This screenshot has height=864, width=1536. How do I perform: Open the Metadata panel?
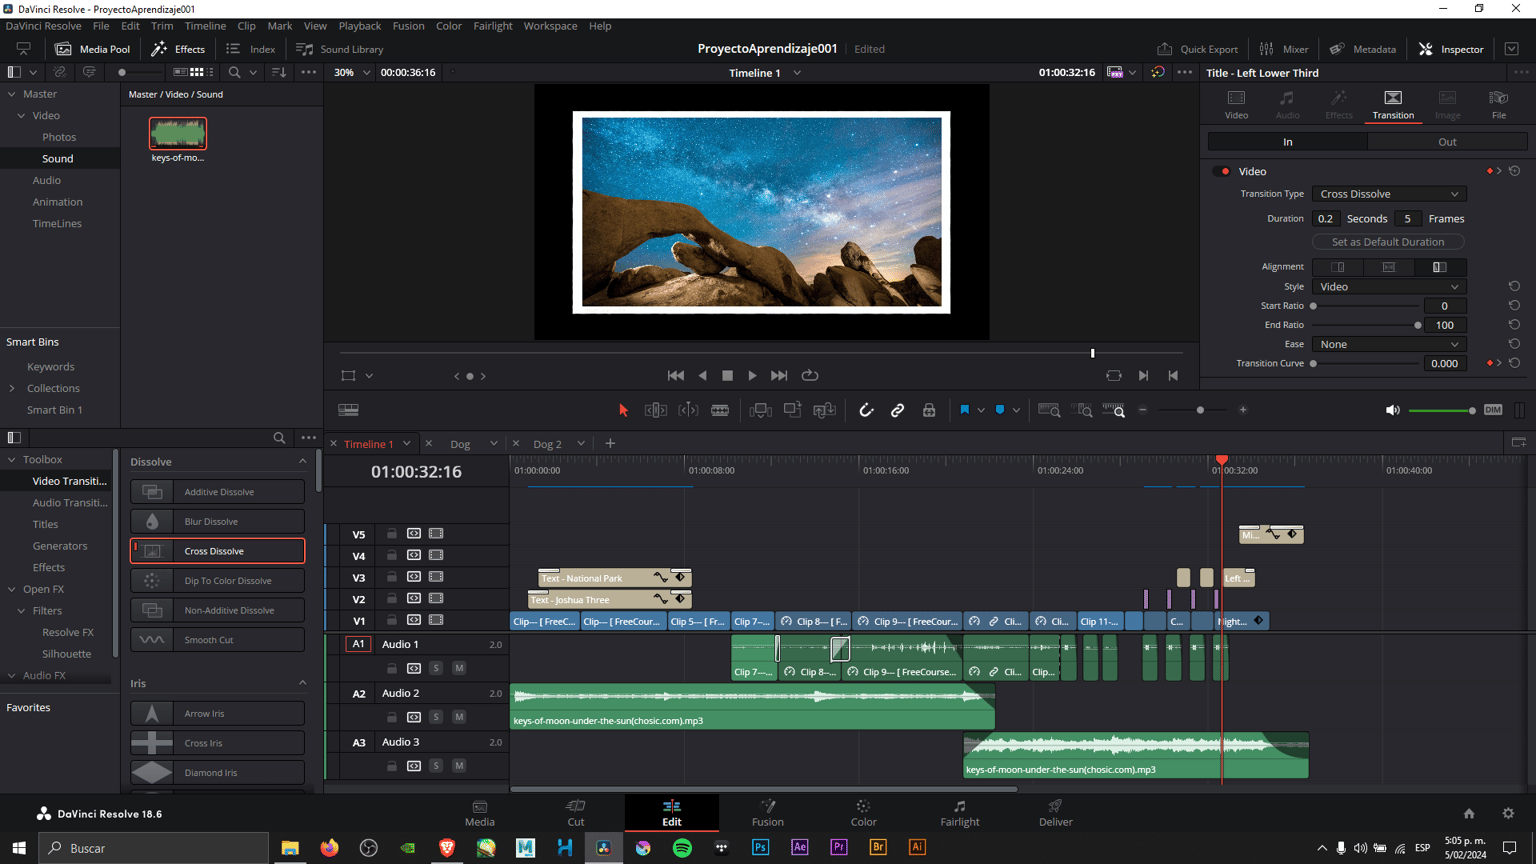pyautogui.click(x=1363, y=49)
